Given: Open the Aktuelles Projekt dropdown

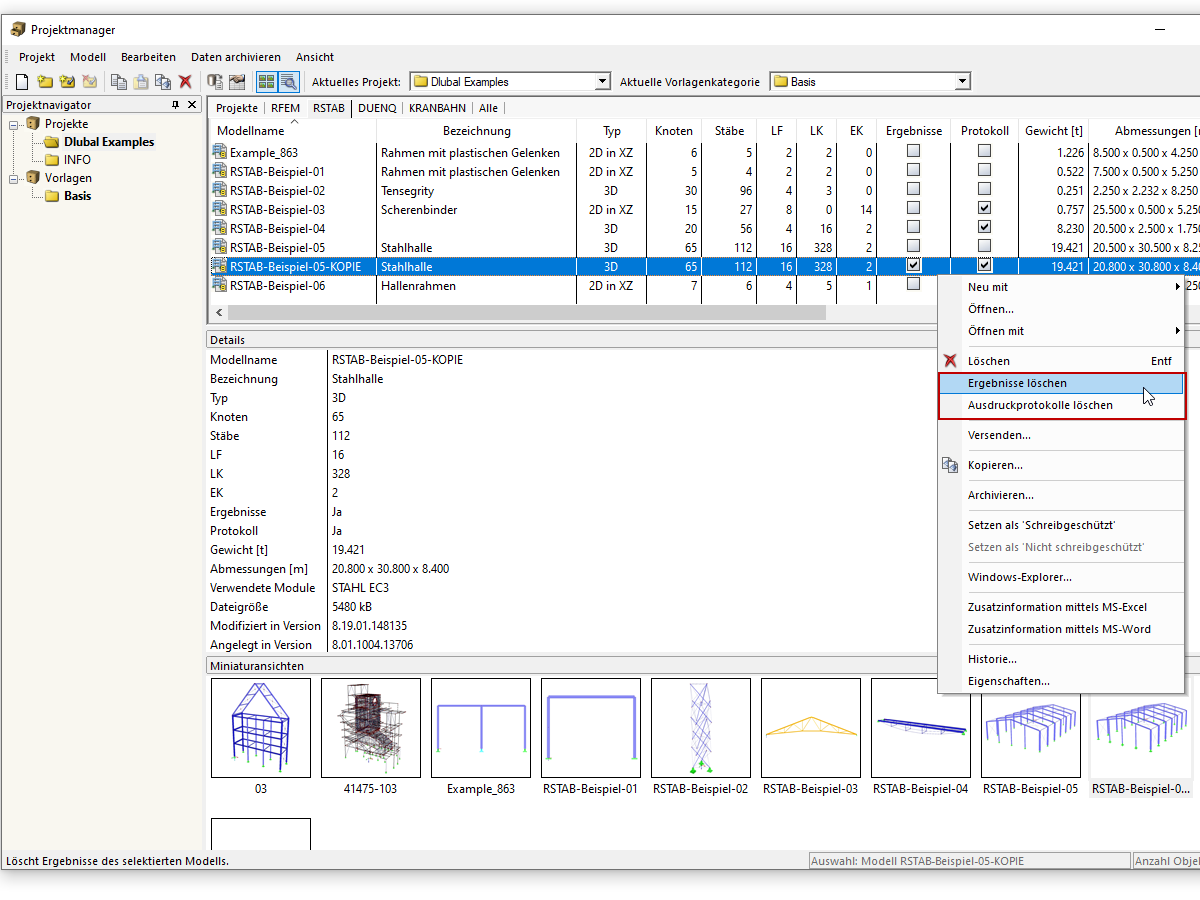Looking at the screenshot, I should coord(602,82).
